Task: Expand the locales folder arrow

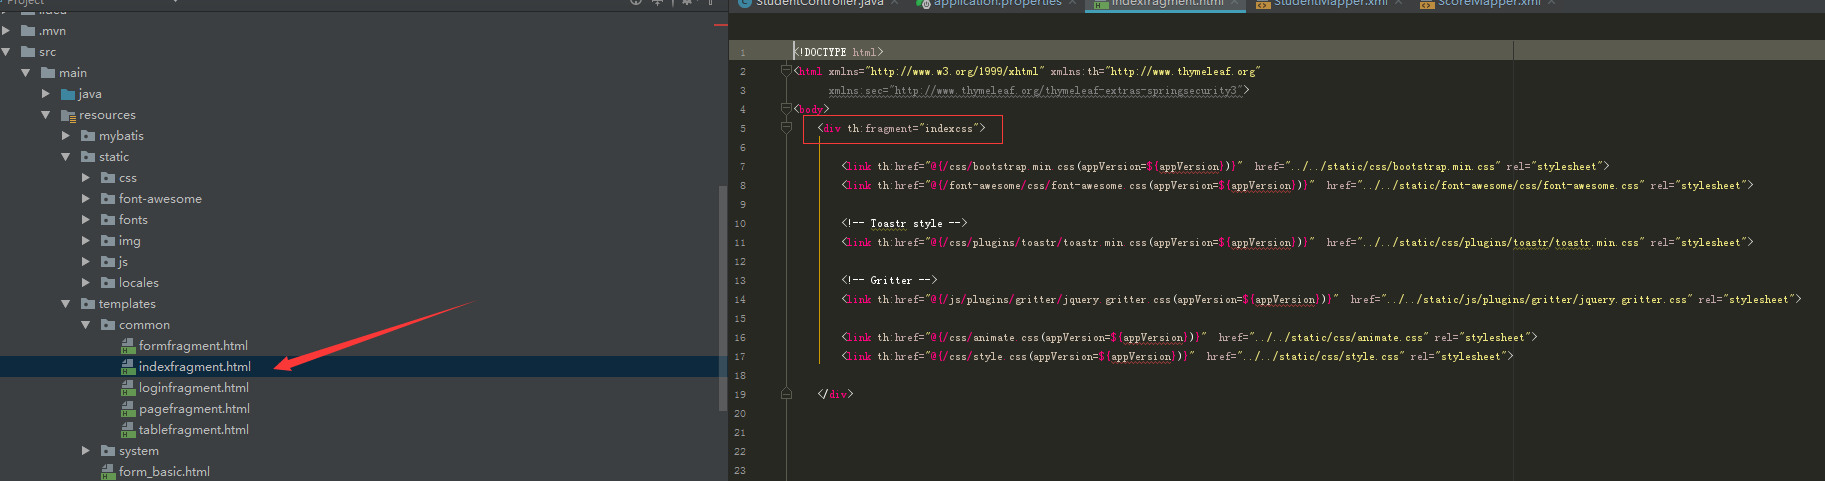Action: tap(86, 283)
